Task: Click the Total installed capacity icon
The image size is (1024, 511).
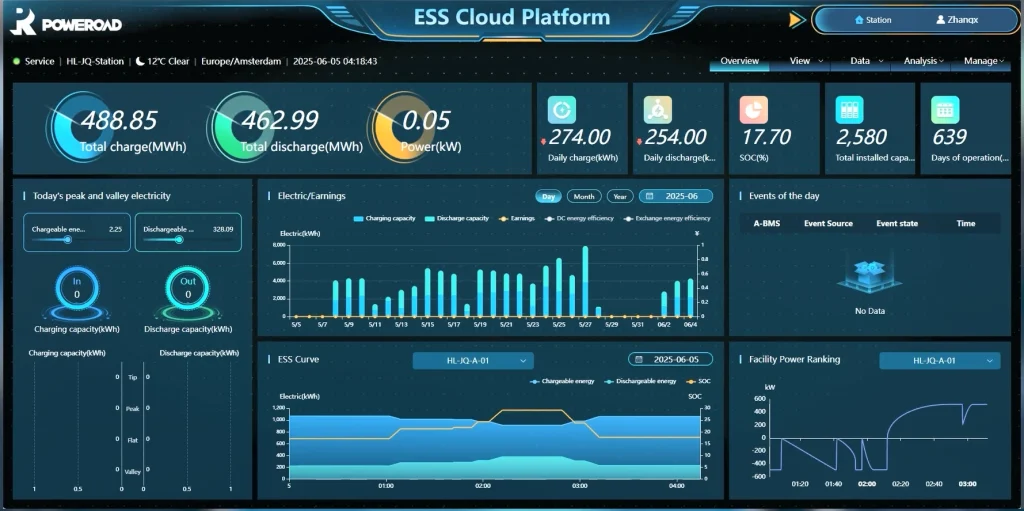Action: tap(849, 110)
